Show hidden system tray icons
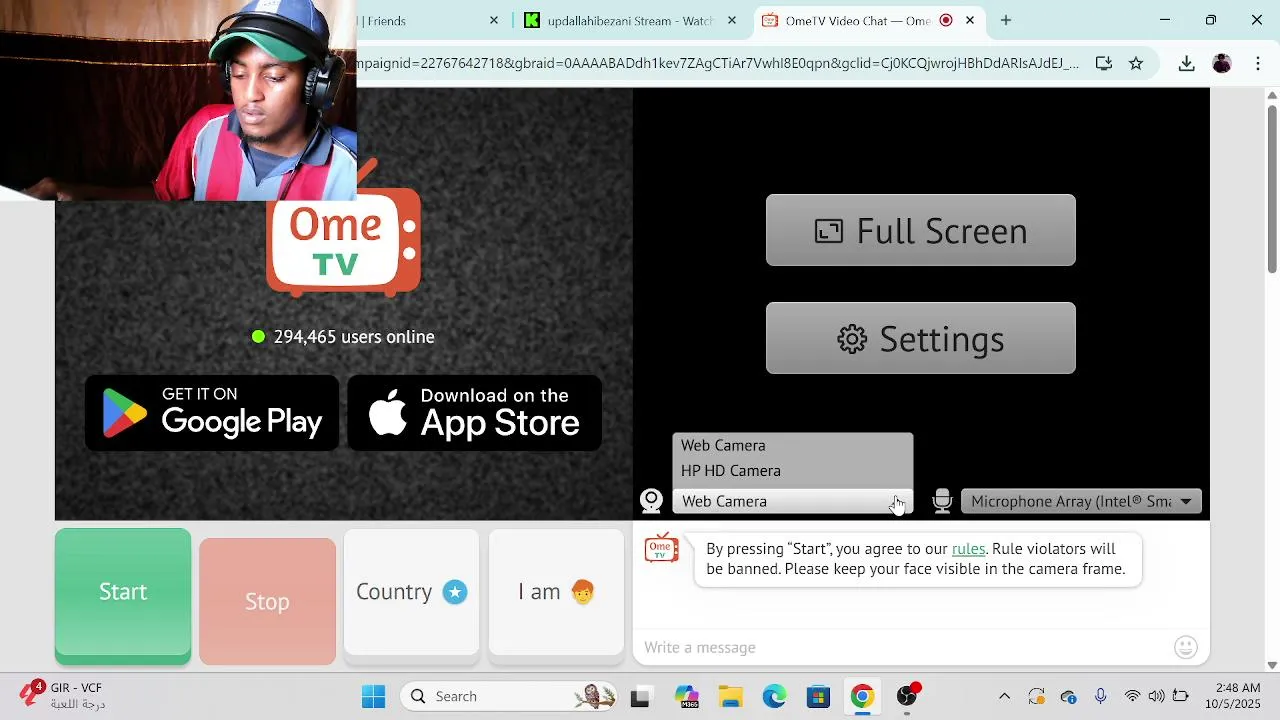The height and width of the screenshot is (720, 1280). 1004,696
